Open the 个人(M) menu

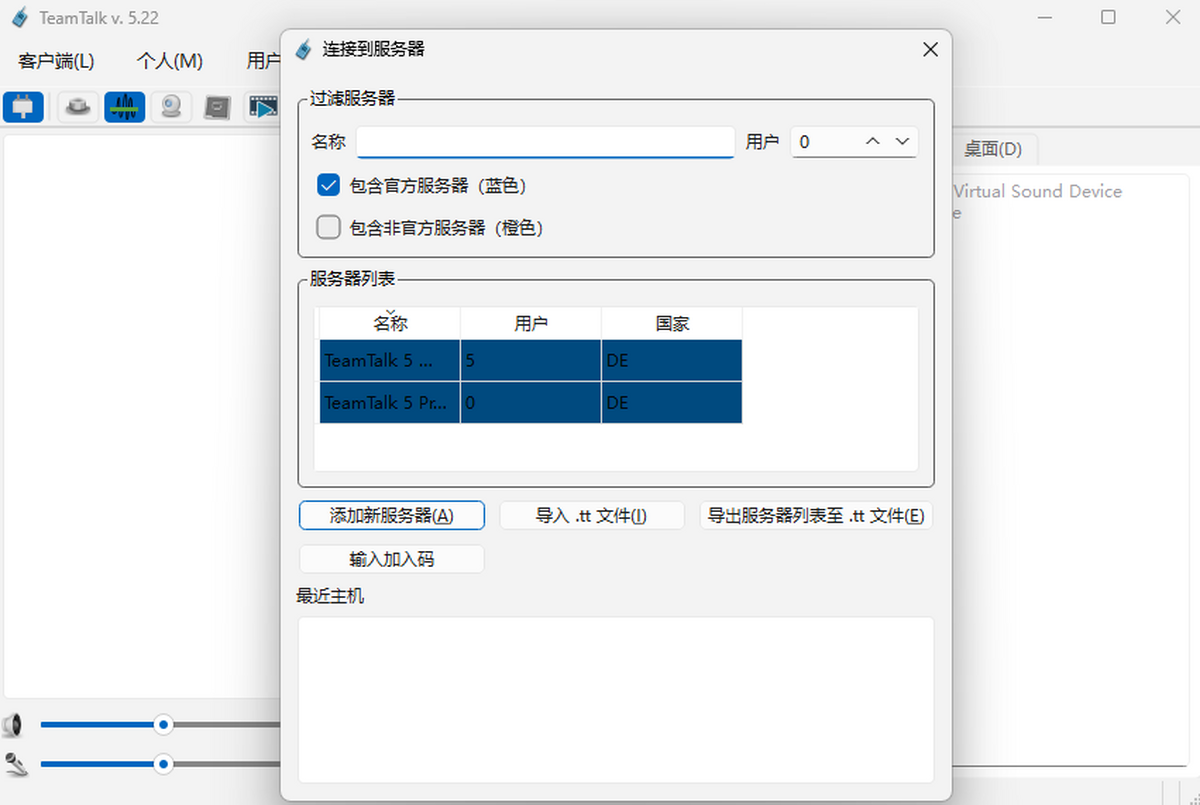170,61
